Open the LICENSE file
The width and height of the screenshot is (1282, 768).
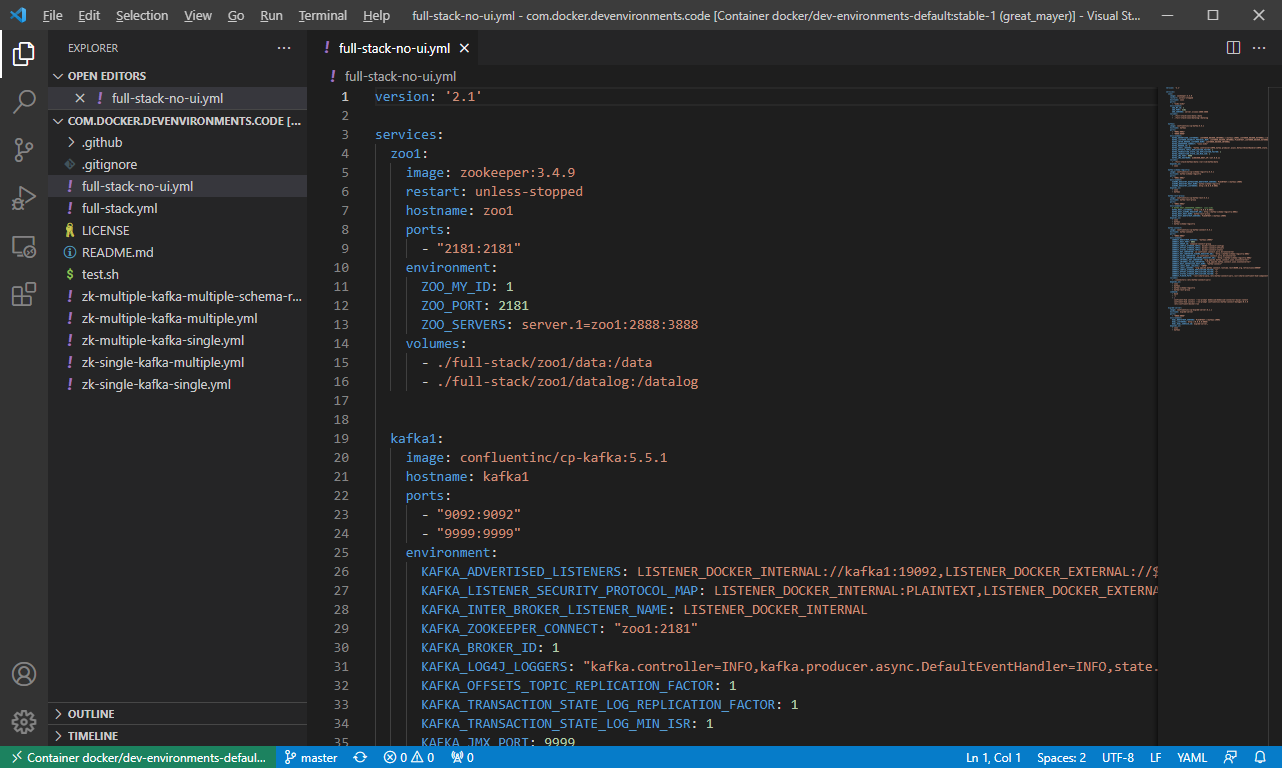click(178, 230)
